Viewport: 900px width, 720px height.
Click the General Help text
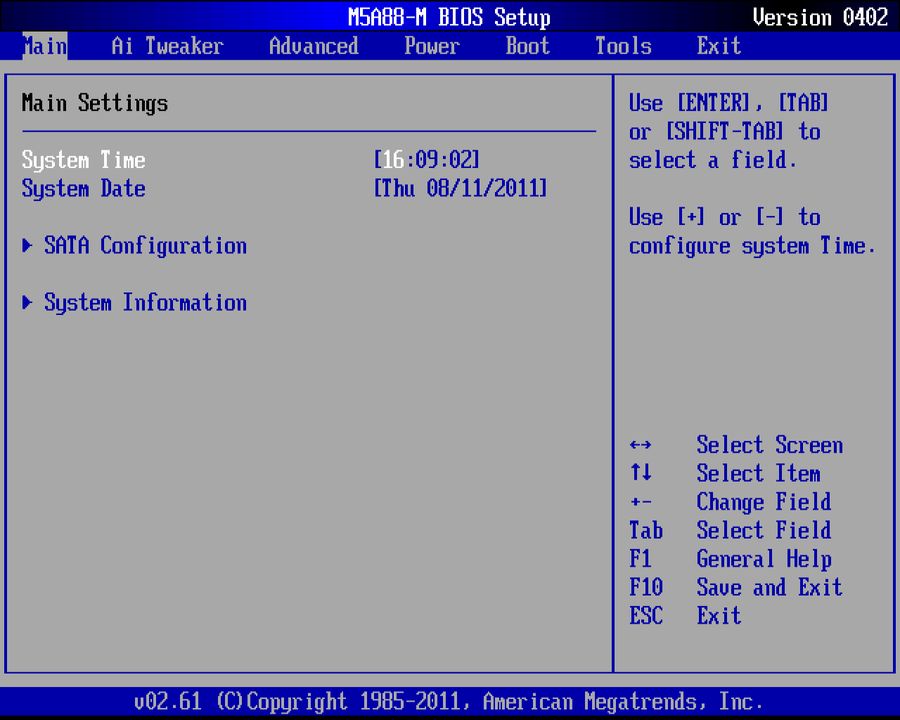tap(764, 559)
